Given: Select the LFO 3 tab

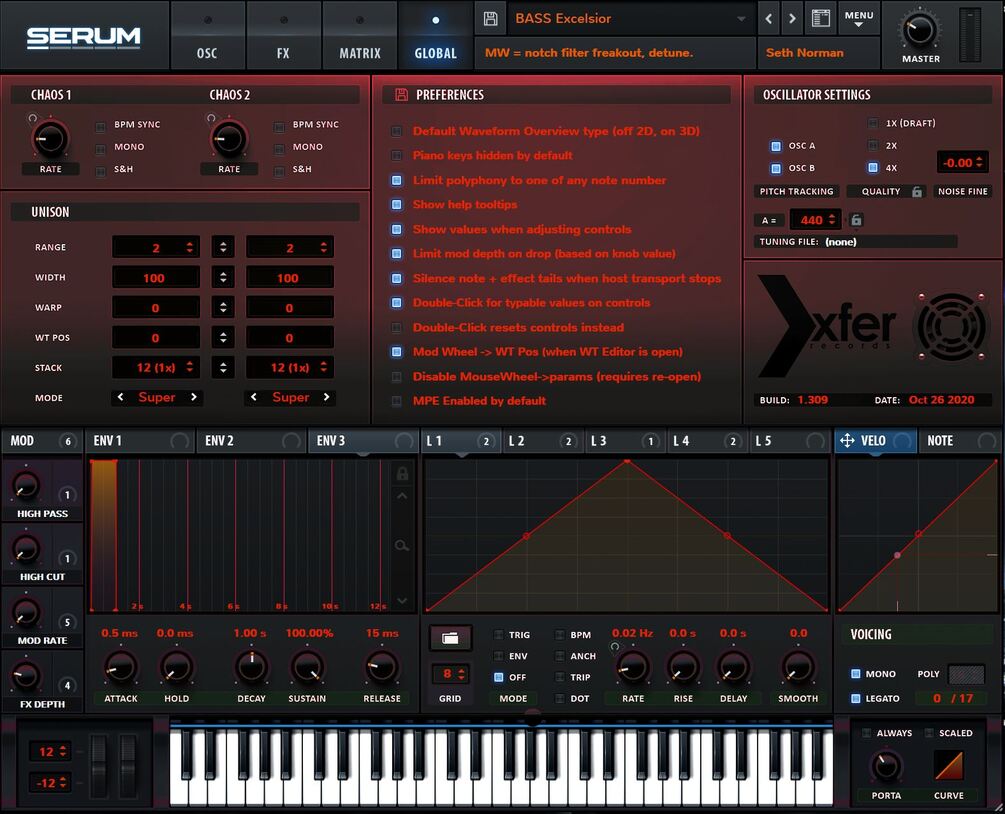Looking at the screenshot, I should point(626,440).
